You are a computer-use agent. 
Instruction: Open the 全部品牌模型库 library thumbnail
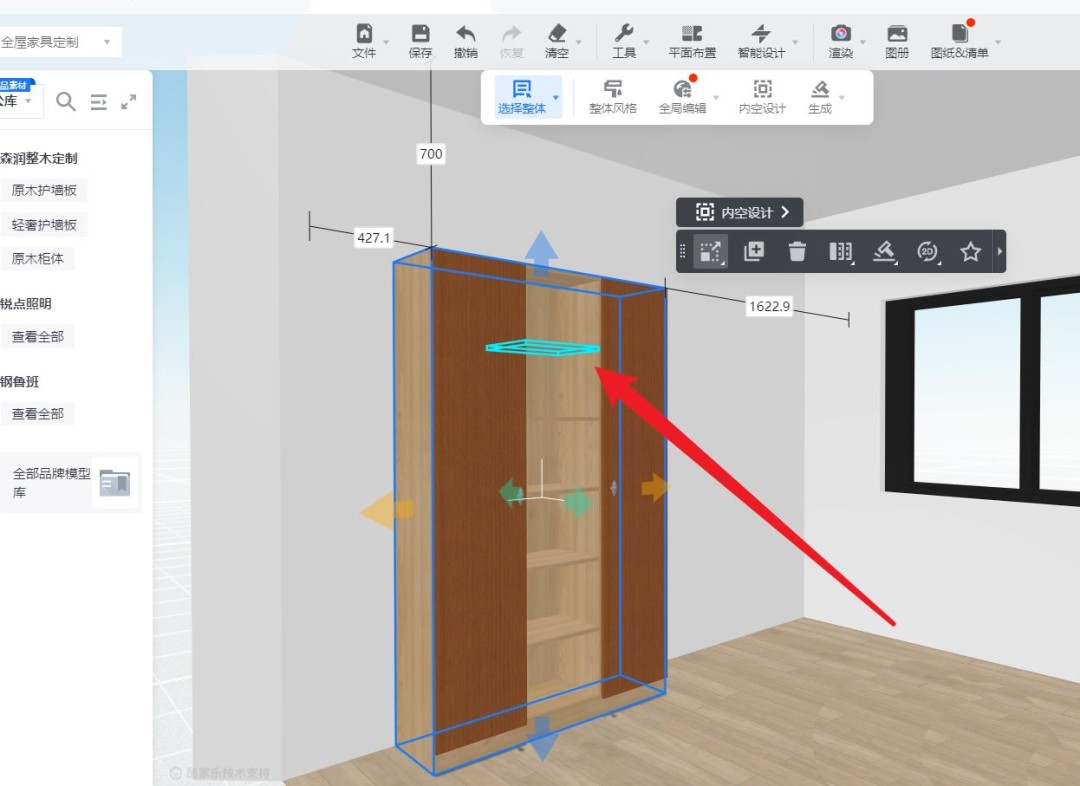115,483
